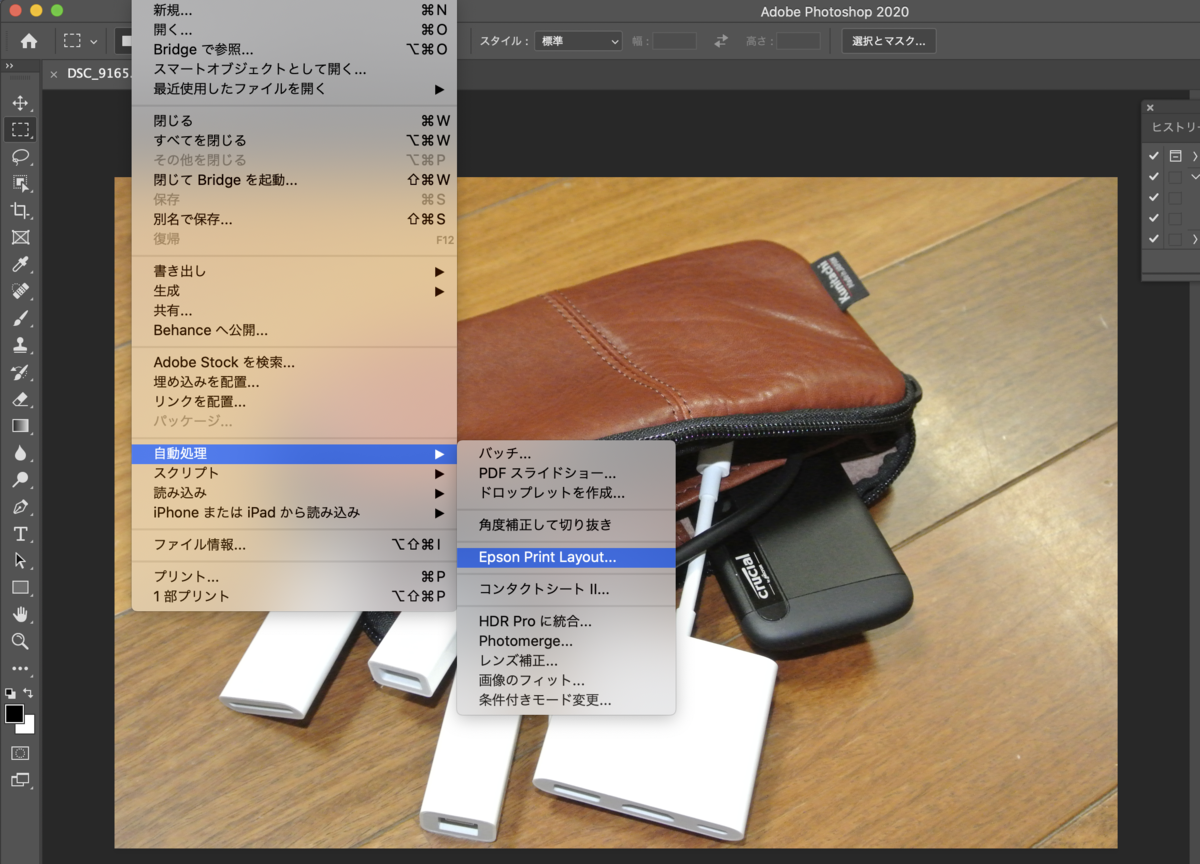The image size is (1200, 864).
Task: Click the 幅 width input field
Action: coord(675,41)
